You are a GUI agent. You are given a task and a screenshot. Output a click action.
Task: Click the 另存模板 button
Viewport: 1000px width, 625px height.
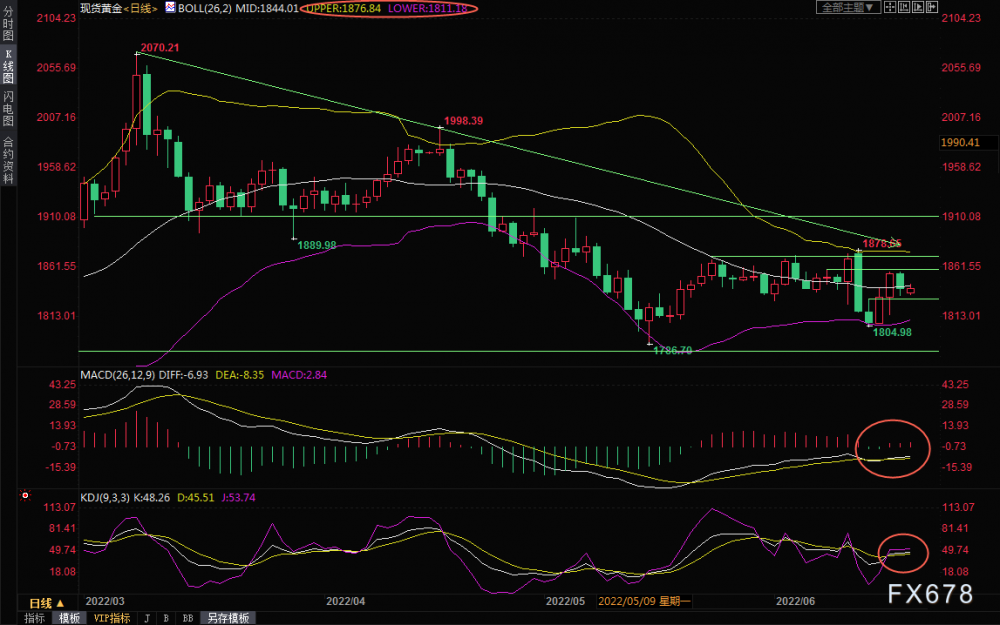pos(228,618)
